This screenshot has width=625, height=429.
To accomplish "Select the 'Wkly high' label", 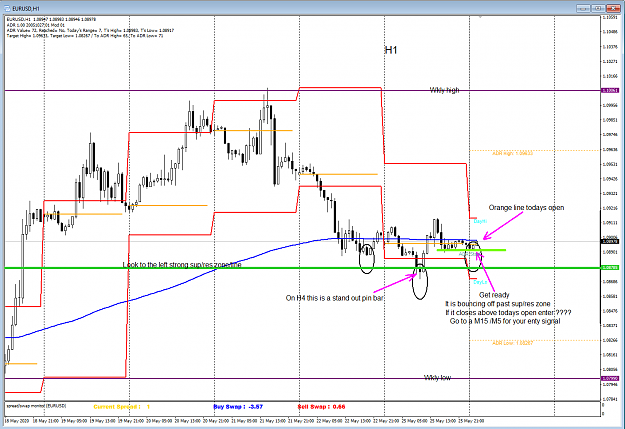I will pyautogui.click(x=444, y=90).
